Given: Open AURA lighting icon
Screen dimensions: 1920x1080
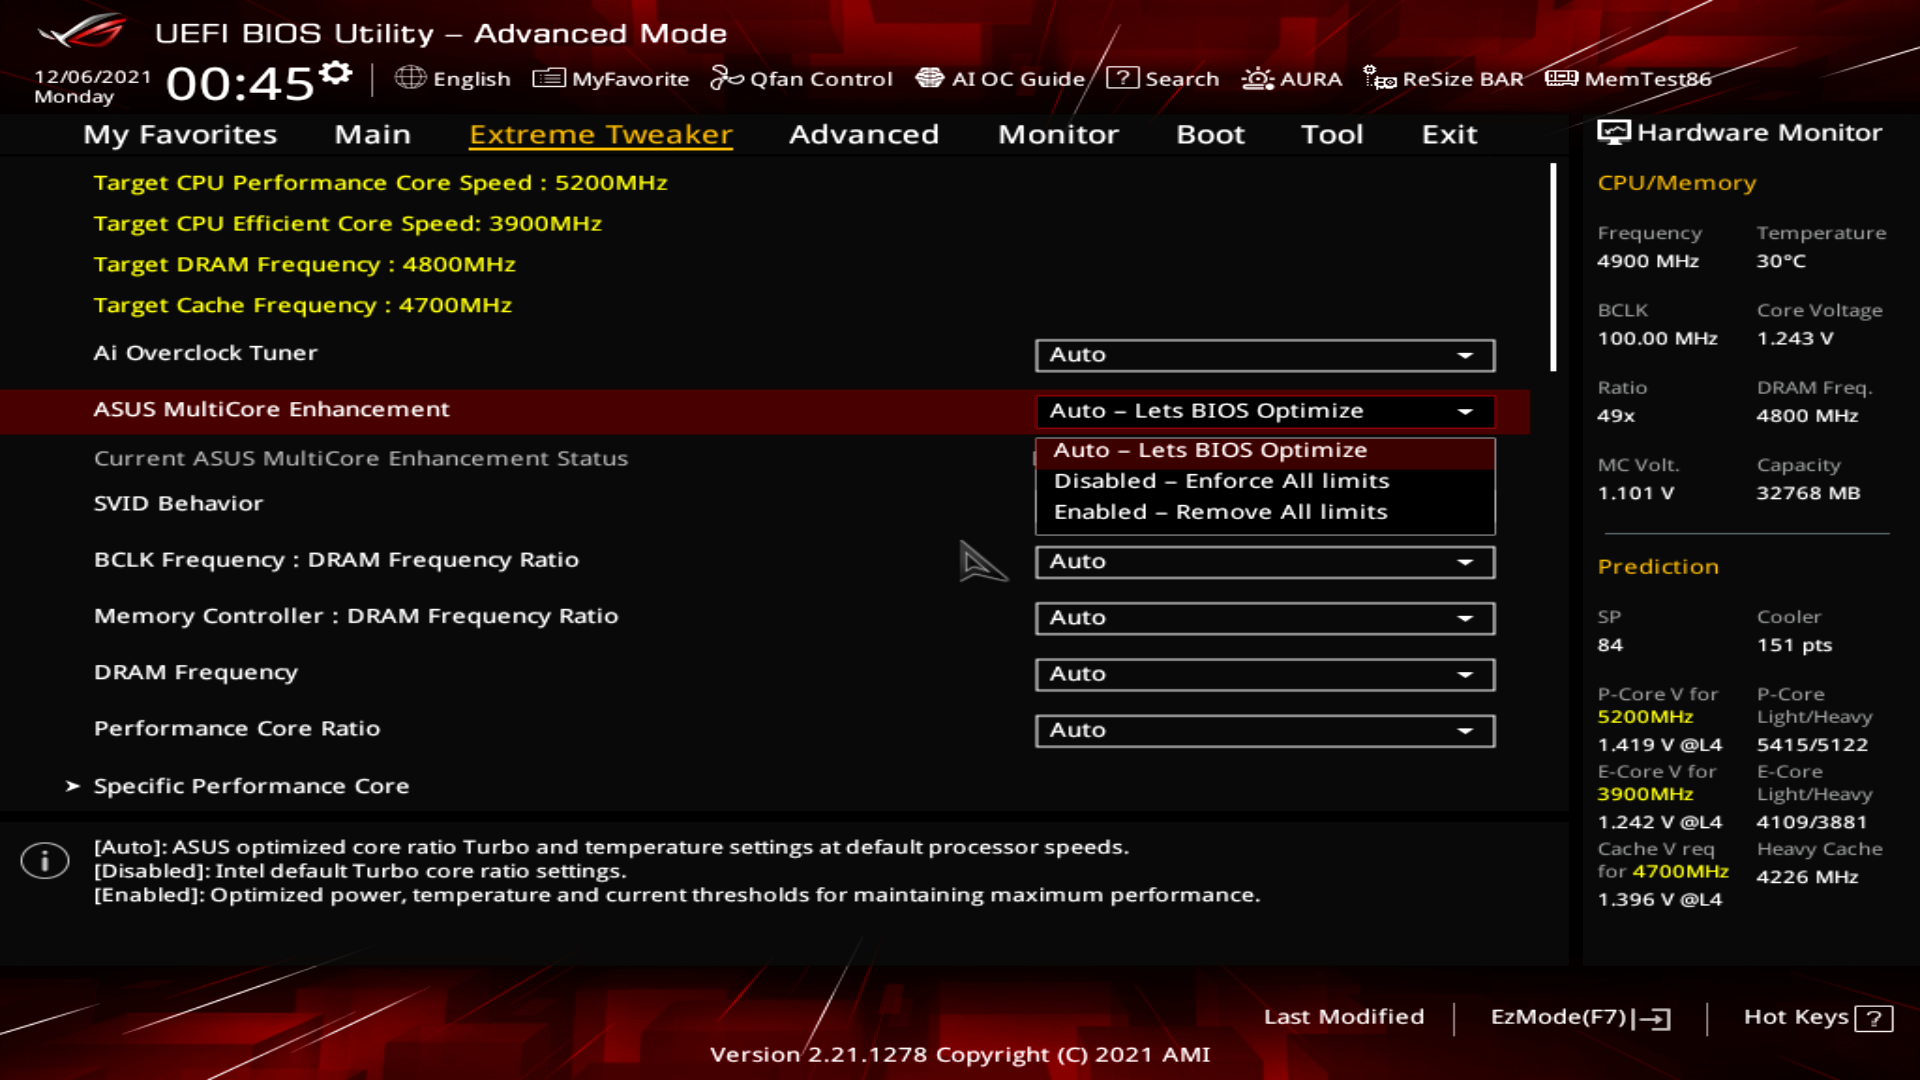Looking at the screenshot, I should 1257,78.
